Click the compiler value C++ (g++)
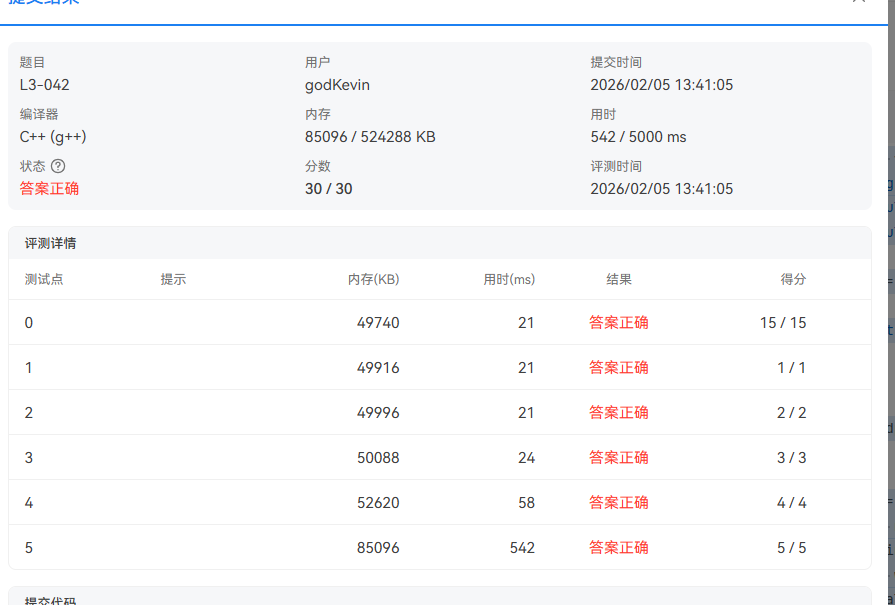This screenshot has width=895, height=605. coord(53,137)
